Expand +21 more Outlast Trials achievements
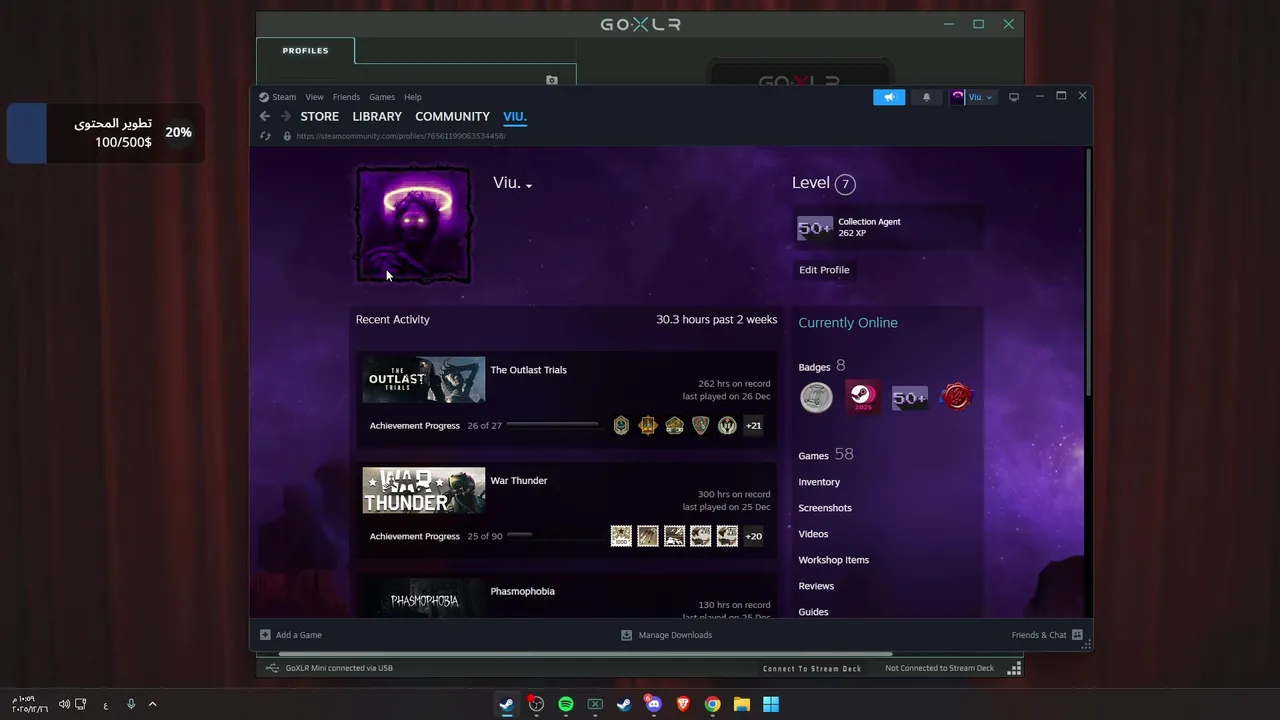Viewport: 1280px width, 720px height. pyautogui.click(x=753, y=426)
